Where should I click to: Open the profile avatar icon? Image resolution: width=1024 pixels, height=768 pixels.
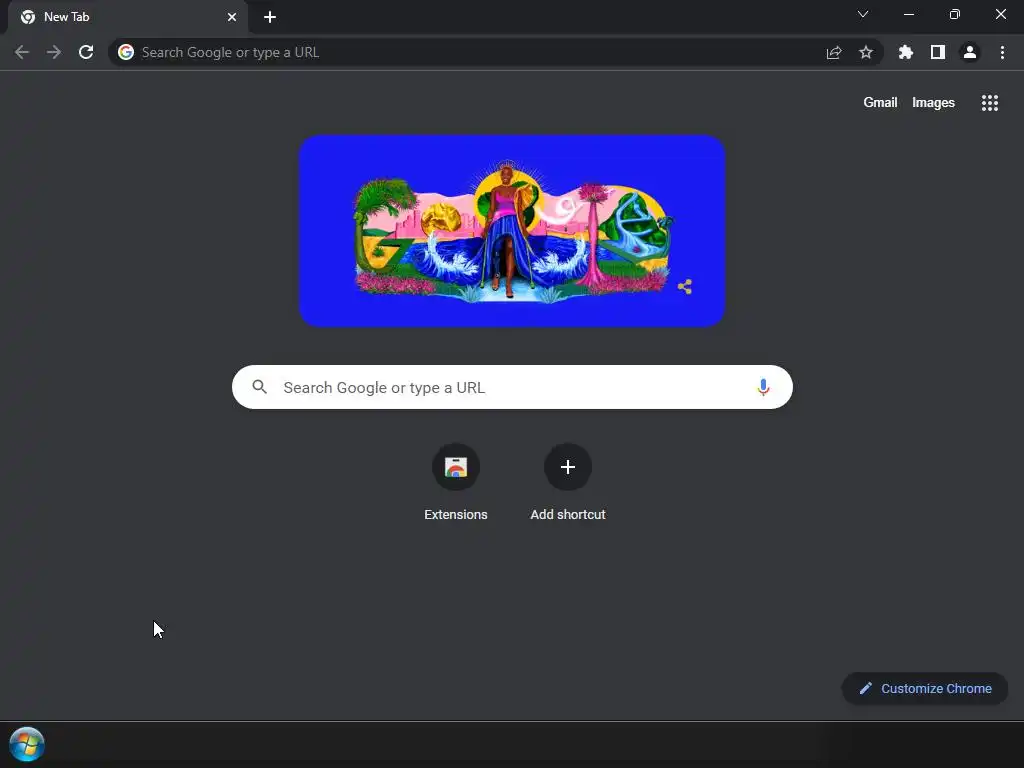pyautogui.click(x=970, y=52)
